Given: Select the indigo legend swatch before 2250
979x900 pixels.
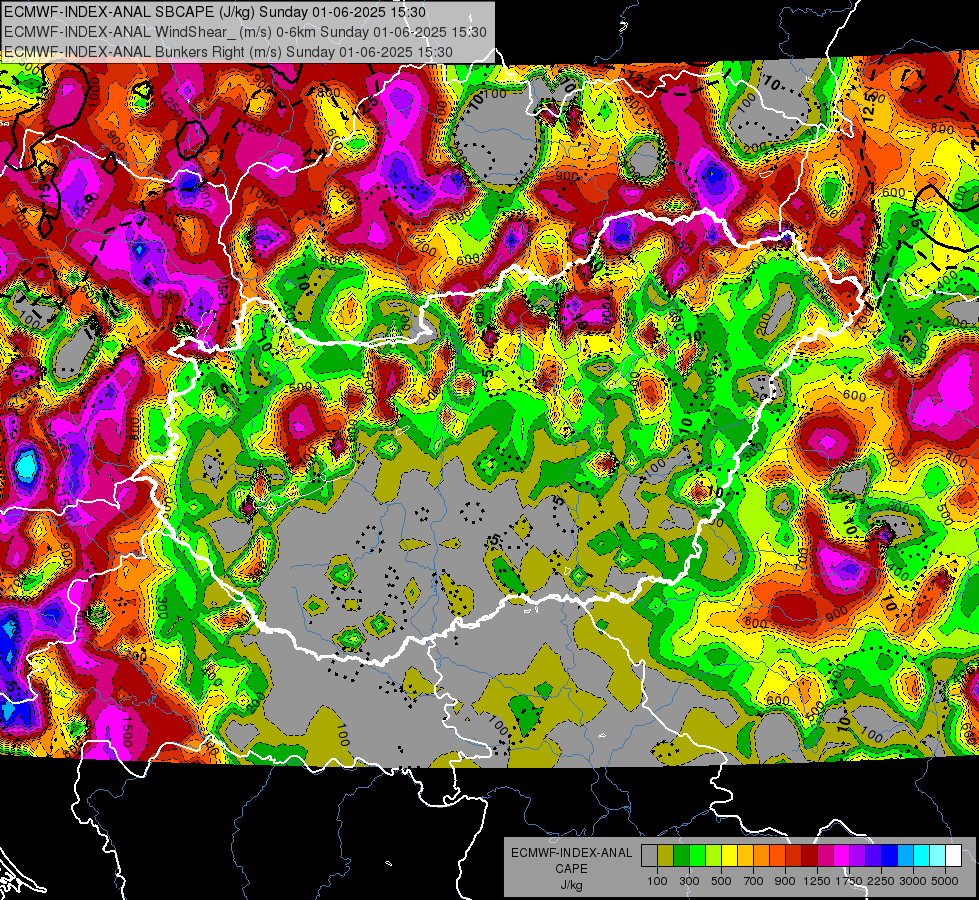Looking at the screenshot, I should tap(873, 856).
